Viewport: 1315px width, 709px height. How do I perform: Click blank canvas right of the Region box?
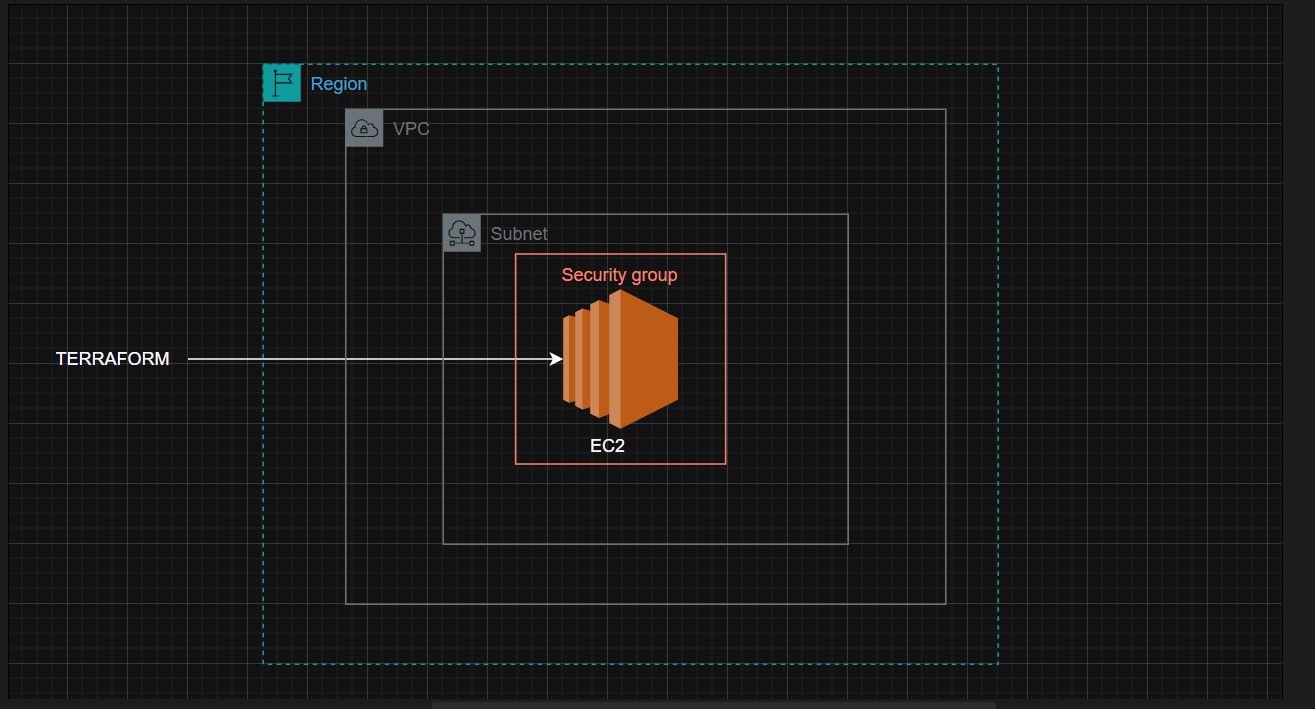tap(1140, 360)
